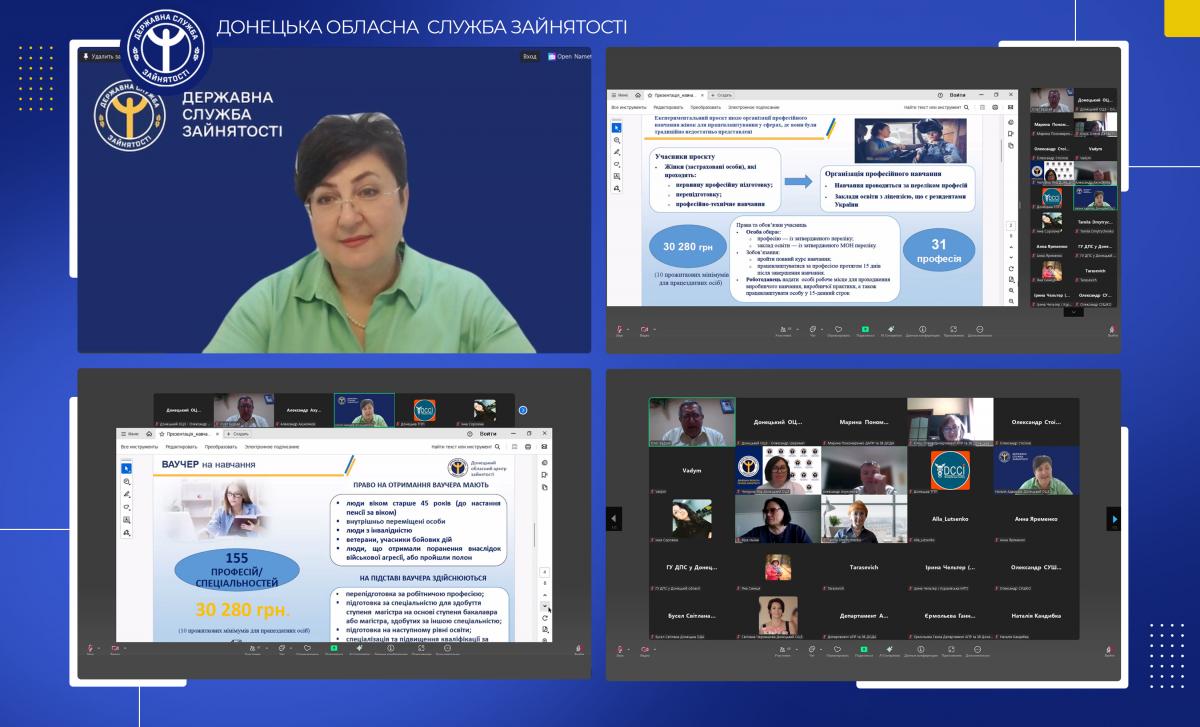Select the pen annotation tool in bottom-left PDF sidebar
The image size is (1200, 727).
127,494
